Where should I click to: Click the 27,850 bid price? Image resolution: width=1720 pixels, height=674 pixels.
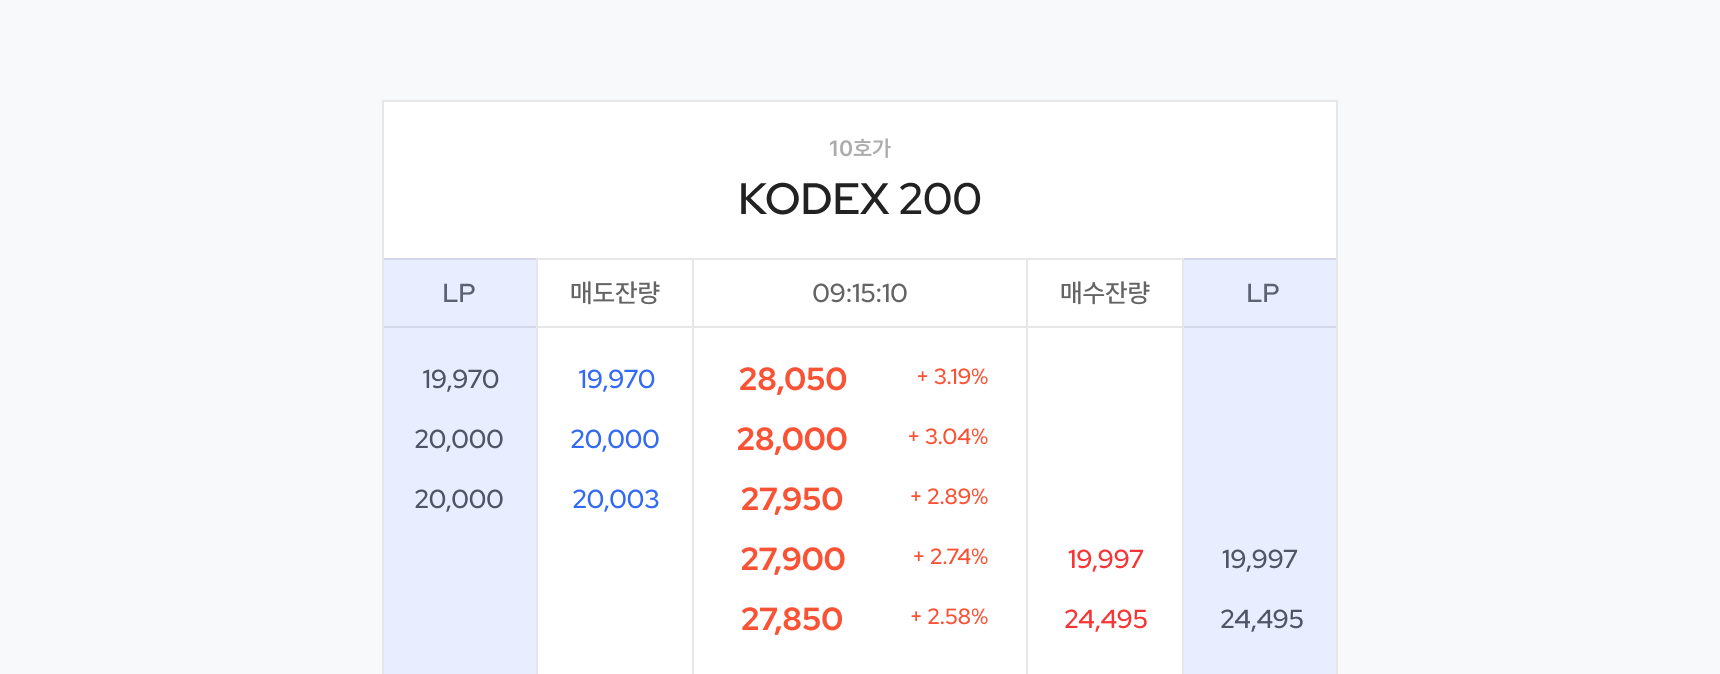(792, 619)
